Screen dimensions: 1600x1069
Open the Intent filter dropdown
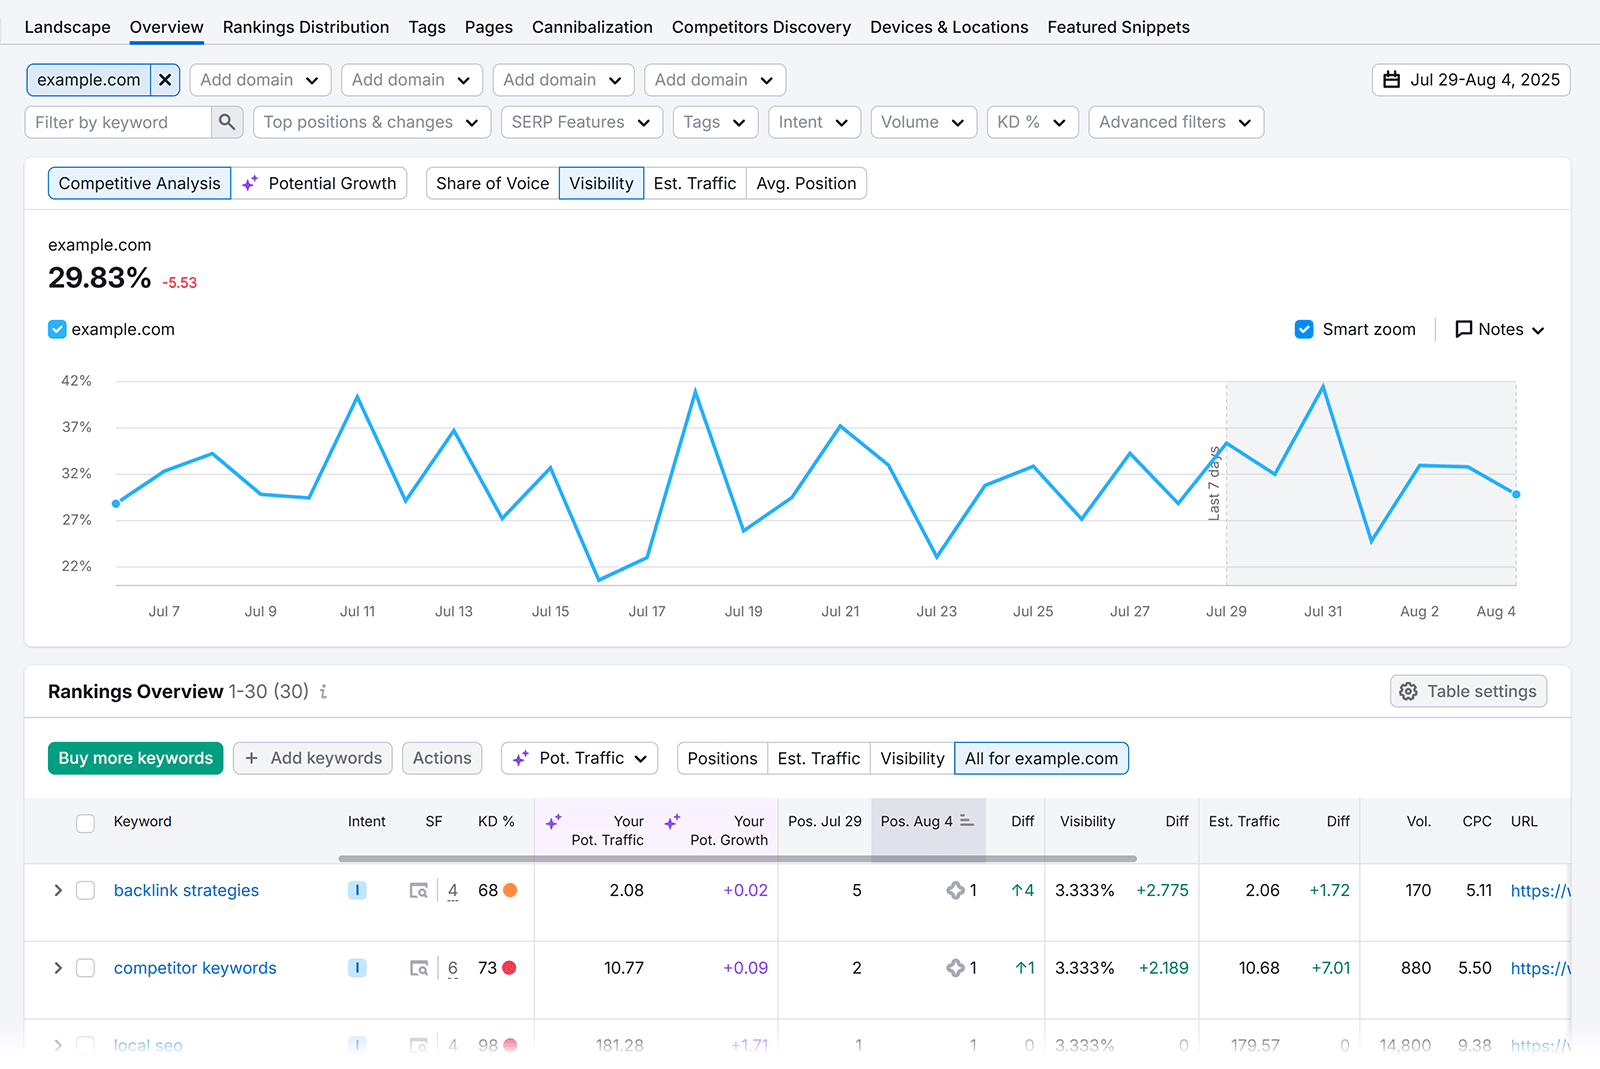click(814, 122)
